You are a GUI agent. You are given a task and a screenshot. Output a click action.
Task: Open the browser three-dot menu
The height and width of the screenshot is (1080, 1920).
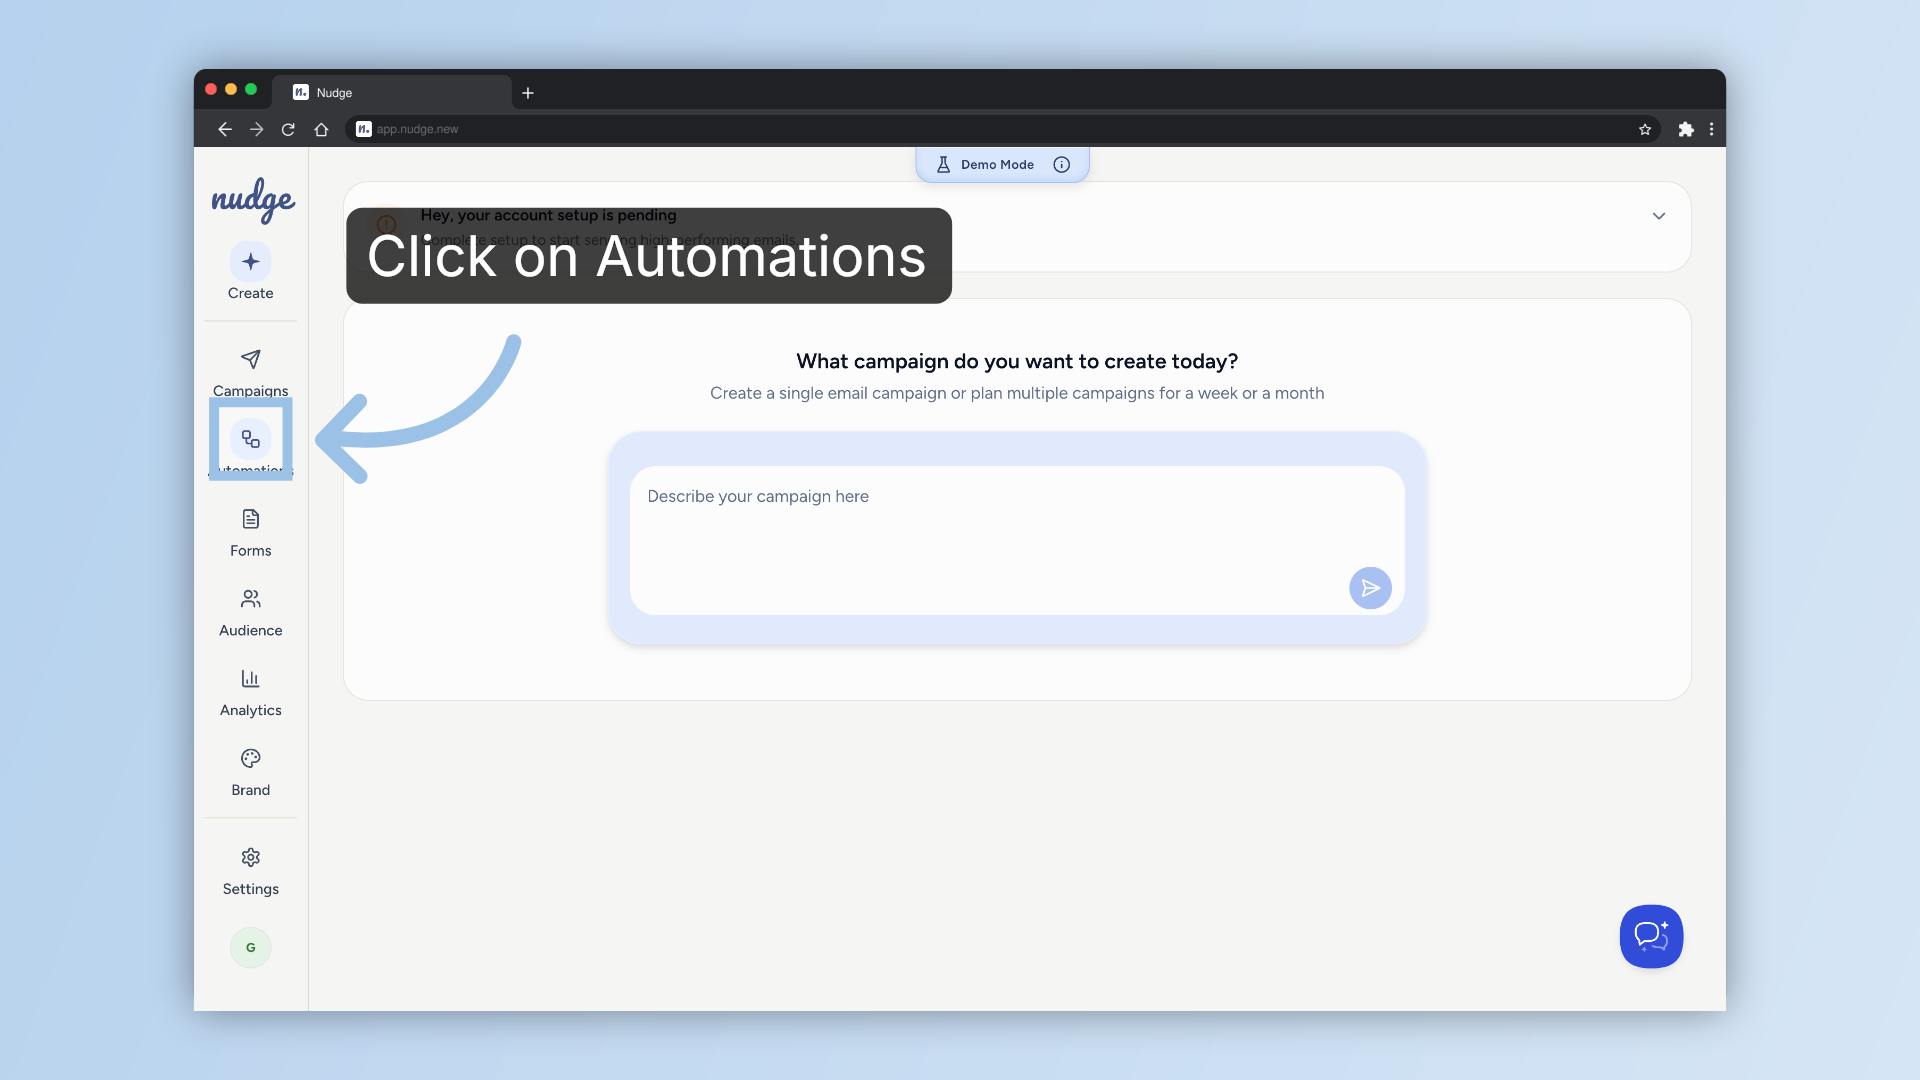(1712, 129)
